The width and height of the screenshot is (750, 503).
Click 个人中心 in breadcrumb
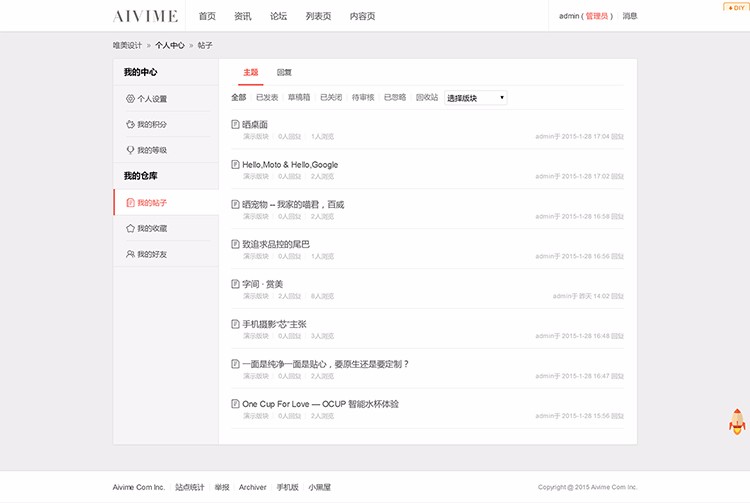click(x=170, y=45)
